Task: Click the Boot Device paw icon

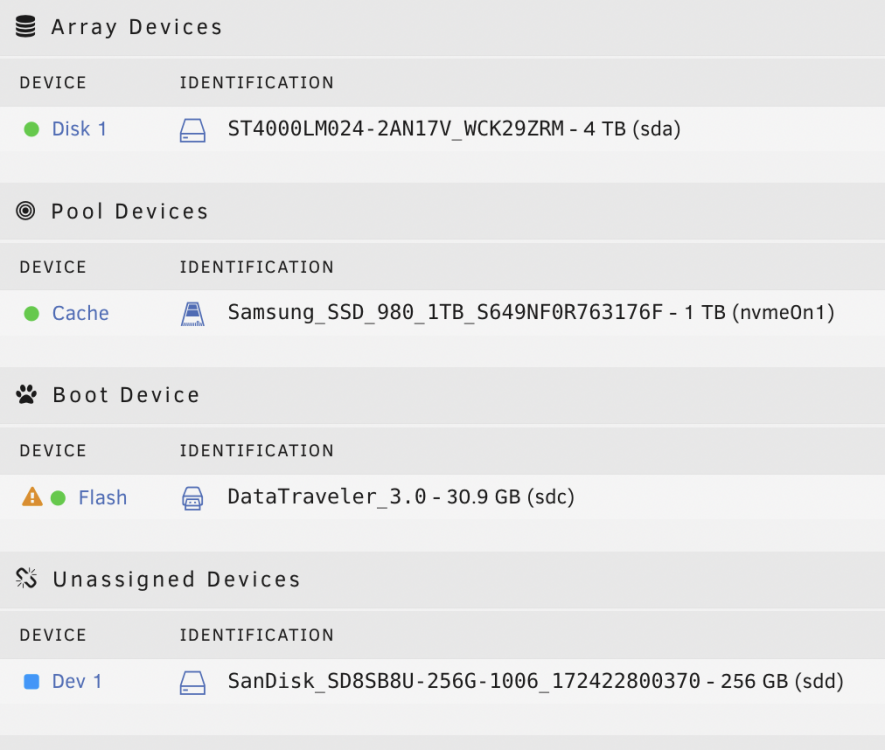Action: 26,394
